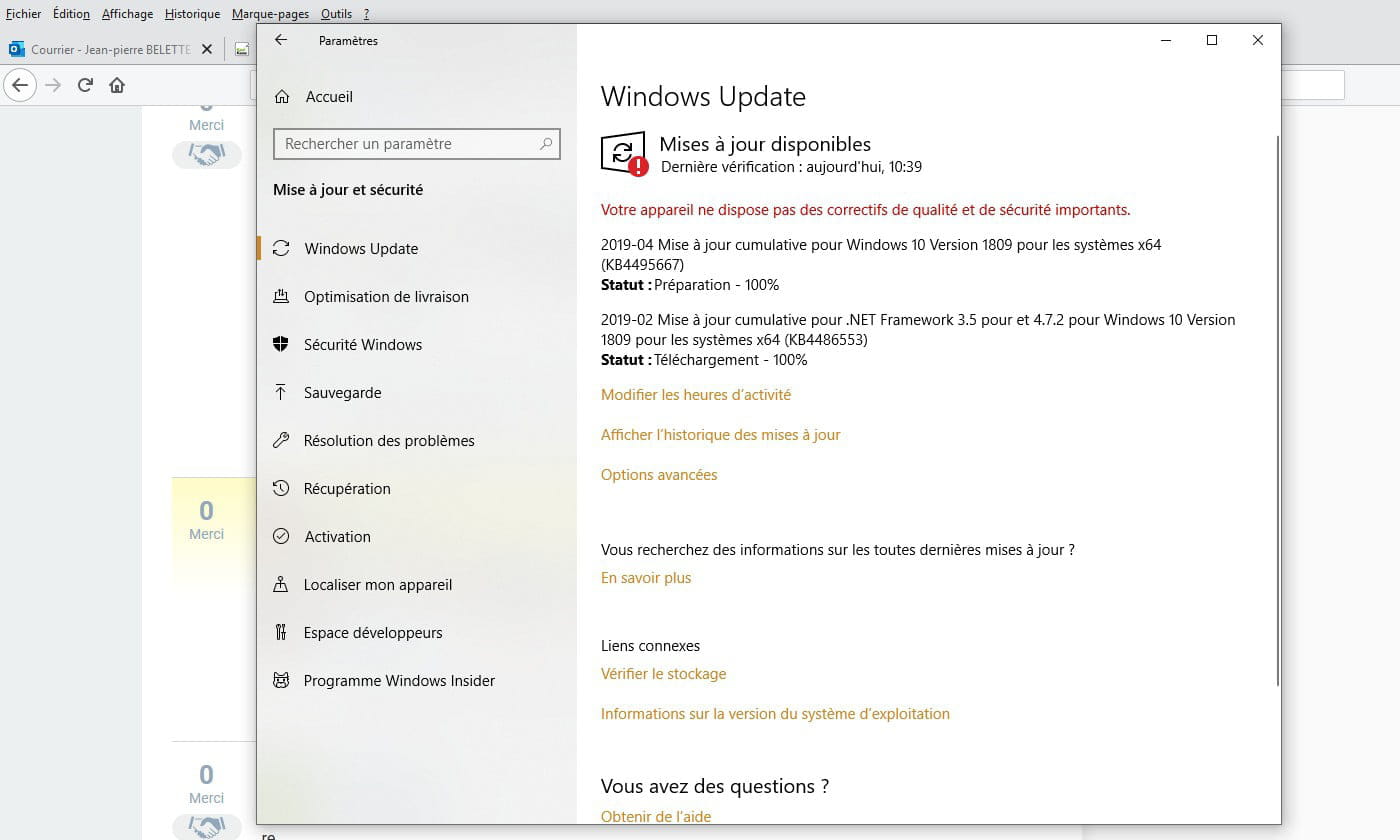The image size is (1400, 840).
Task: Click the Accueil label in Settings
Action: [329, 97]
